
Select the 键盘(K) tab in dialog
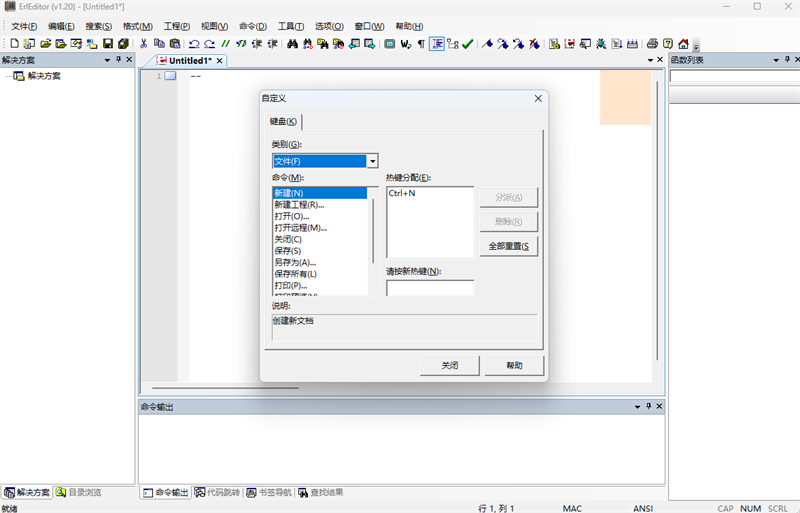[x=283, y=121]
